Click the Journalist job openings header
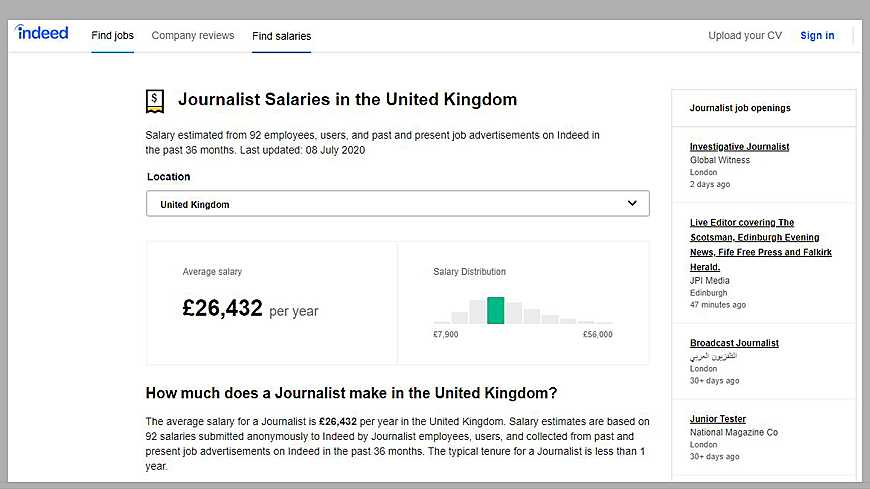Screen dimensions: 870x489 pyautogui.click(x=740, y=108)
